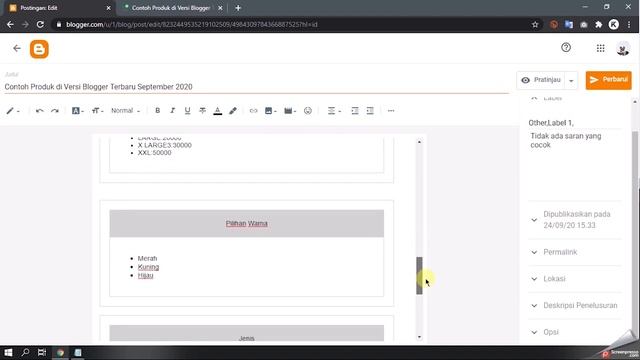This screenshot has height=360, width=640.
Task: Click the Hijau list item
Action: 145,276
